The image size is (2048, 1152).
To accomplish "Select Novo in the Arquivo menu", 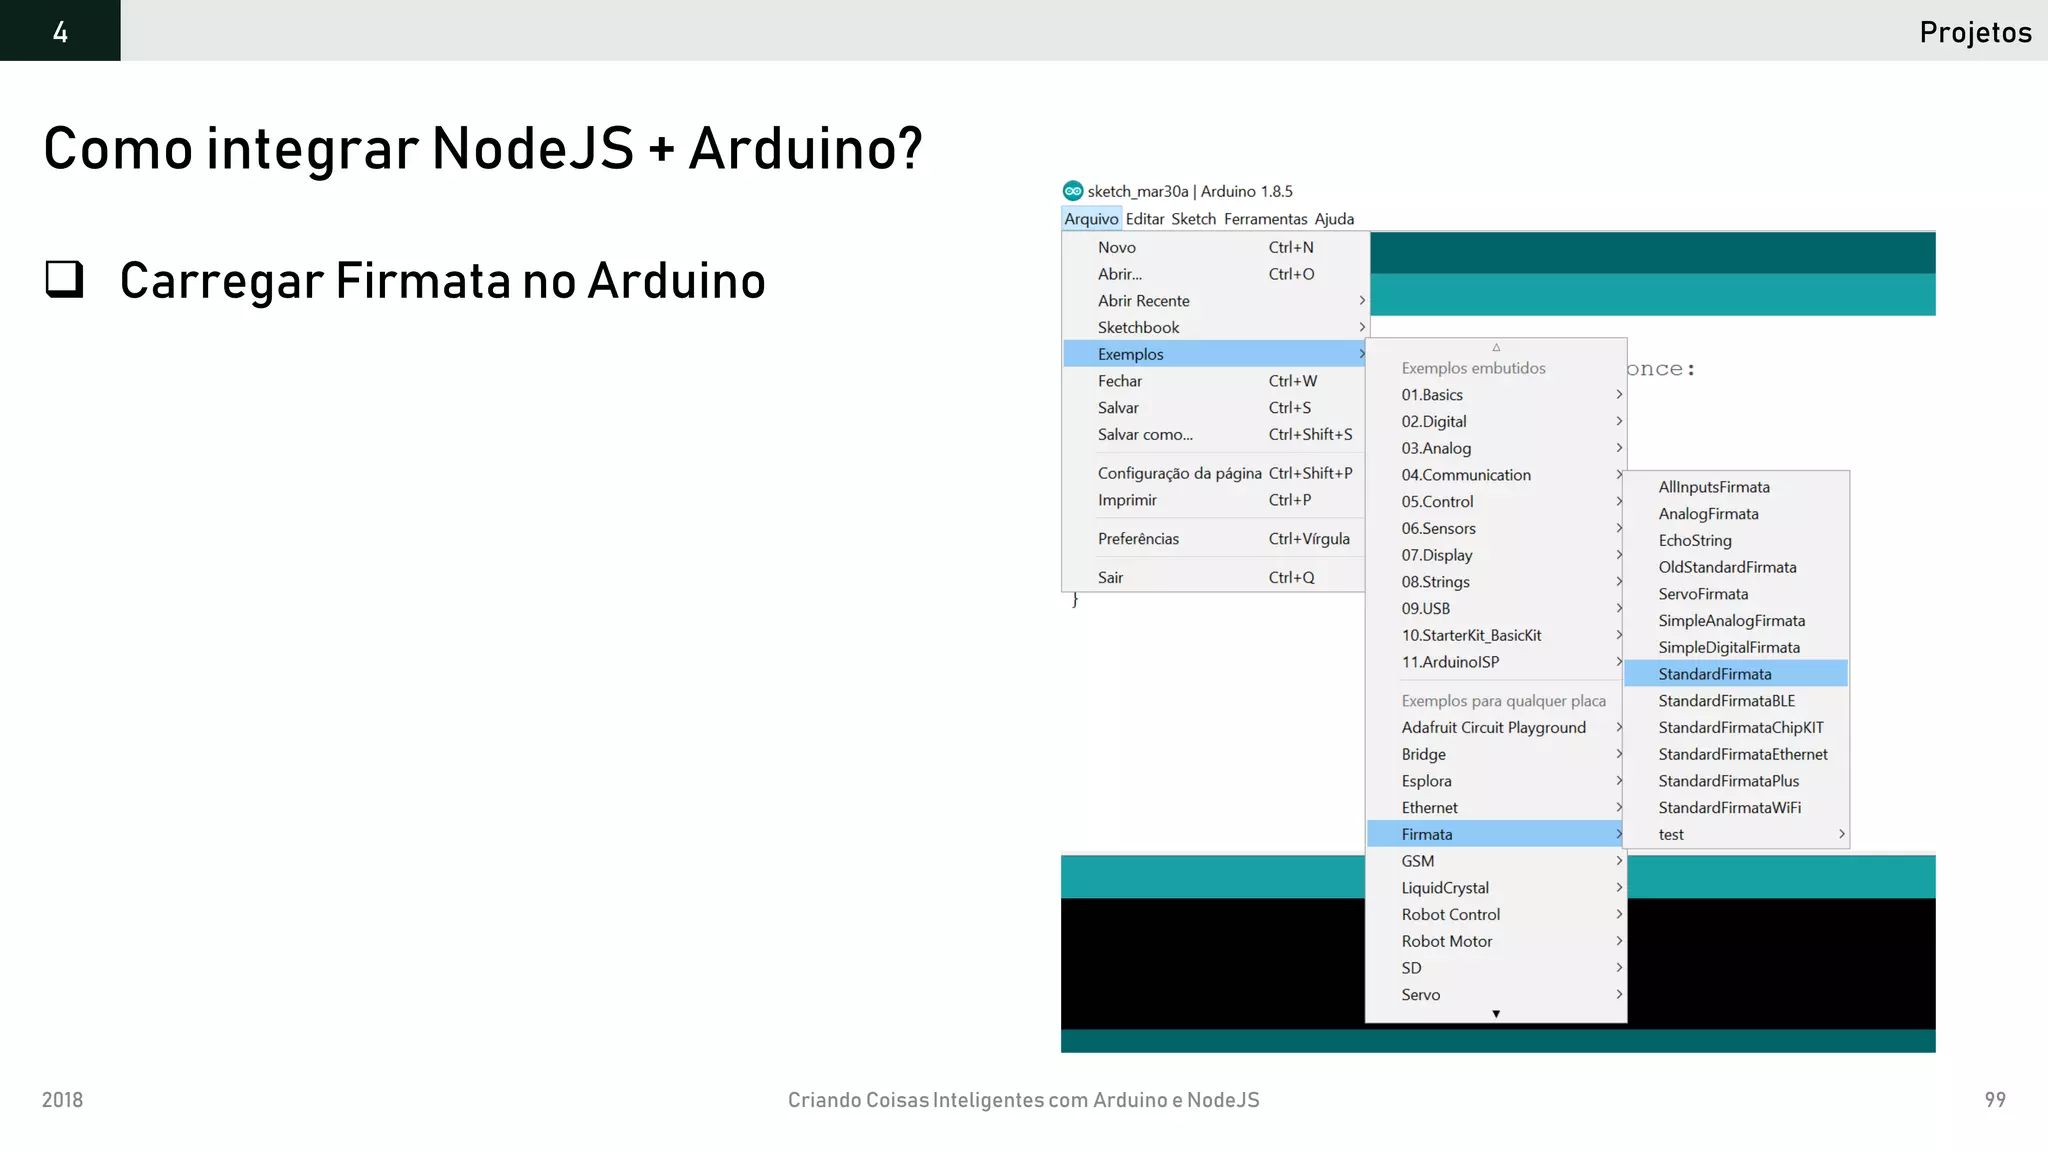I will click(x=1215, y=247).
